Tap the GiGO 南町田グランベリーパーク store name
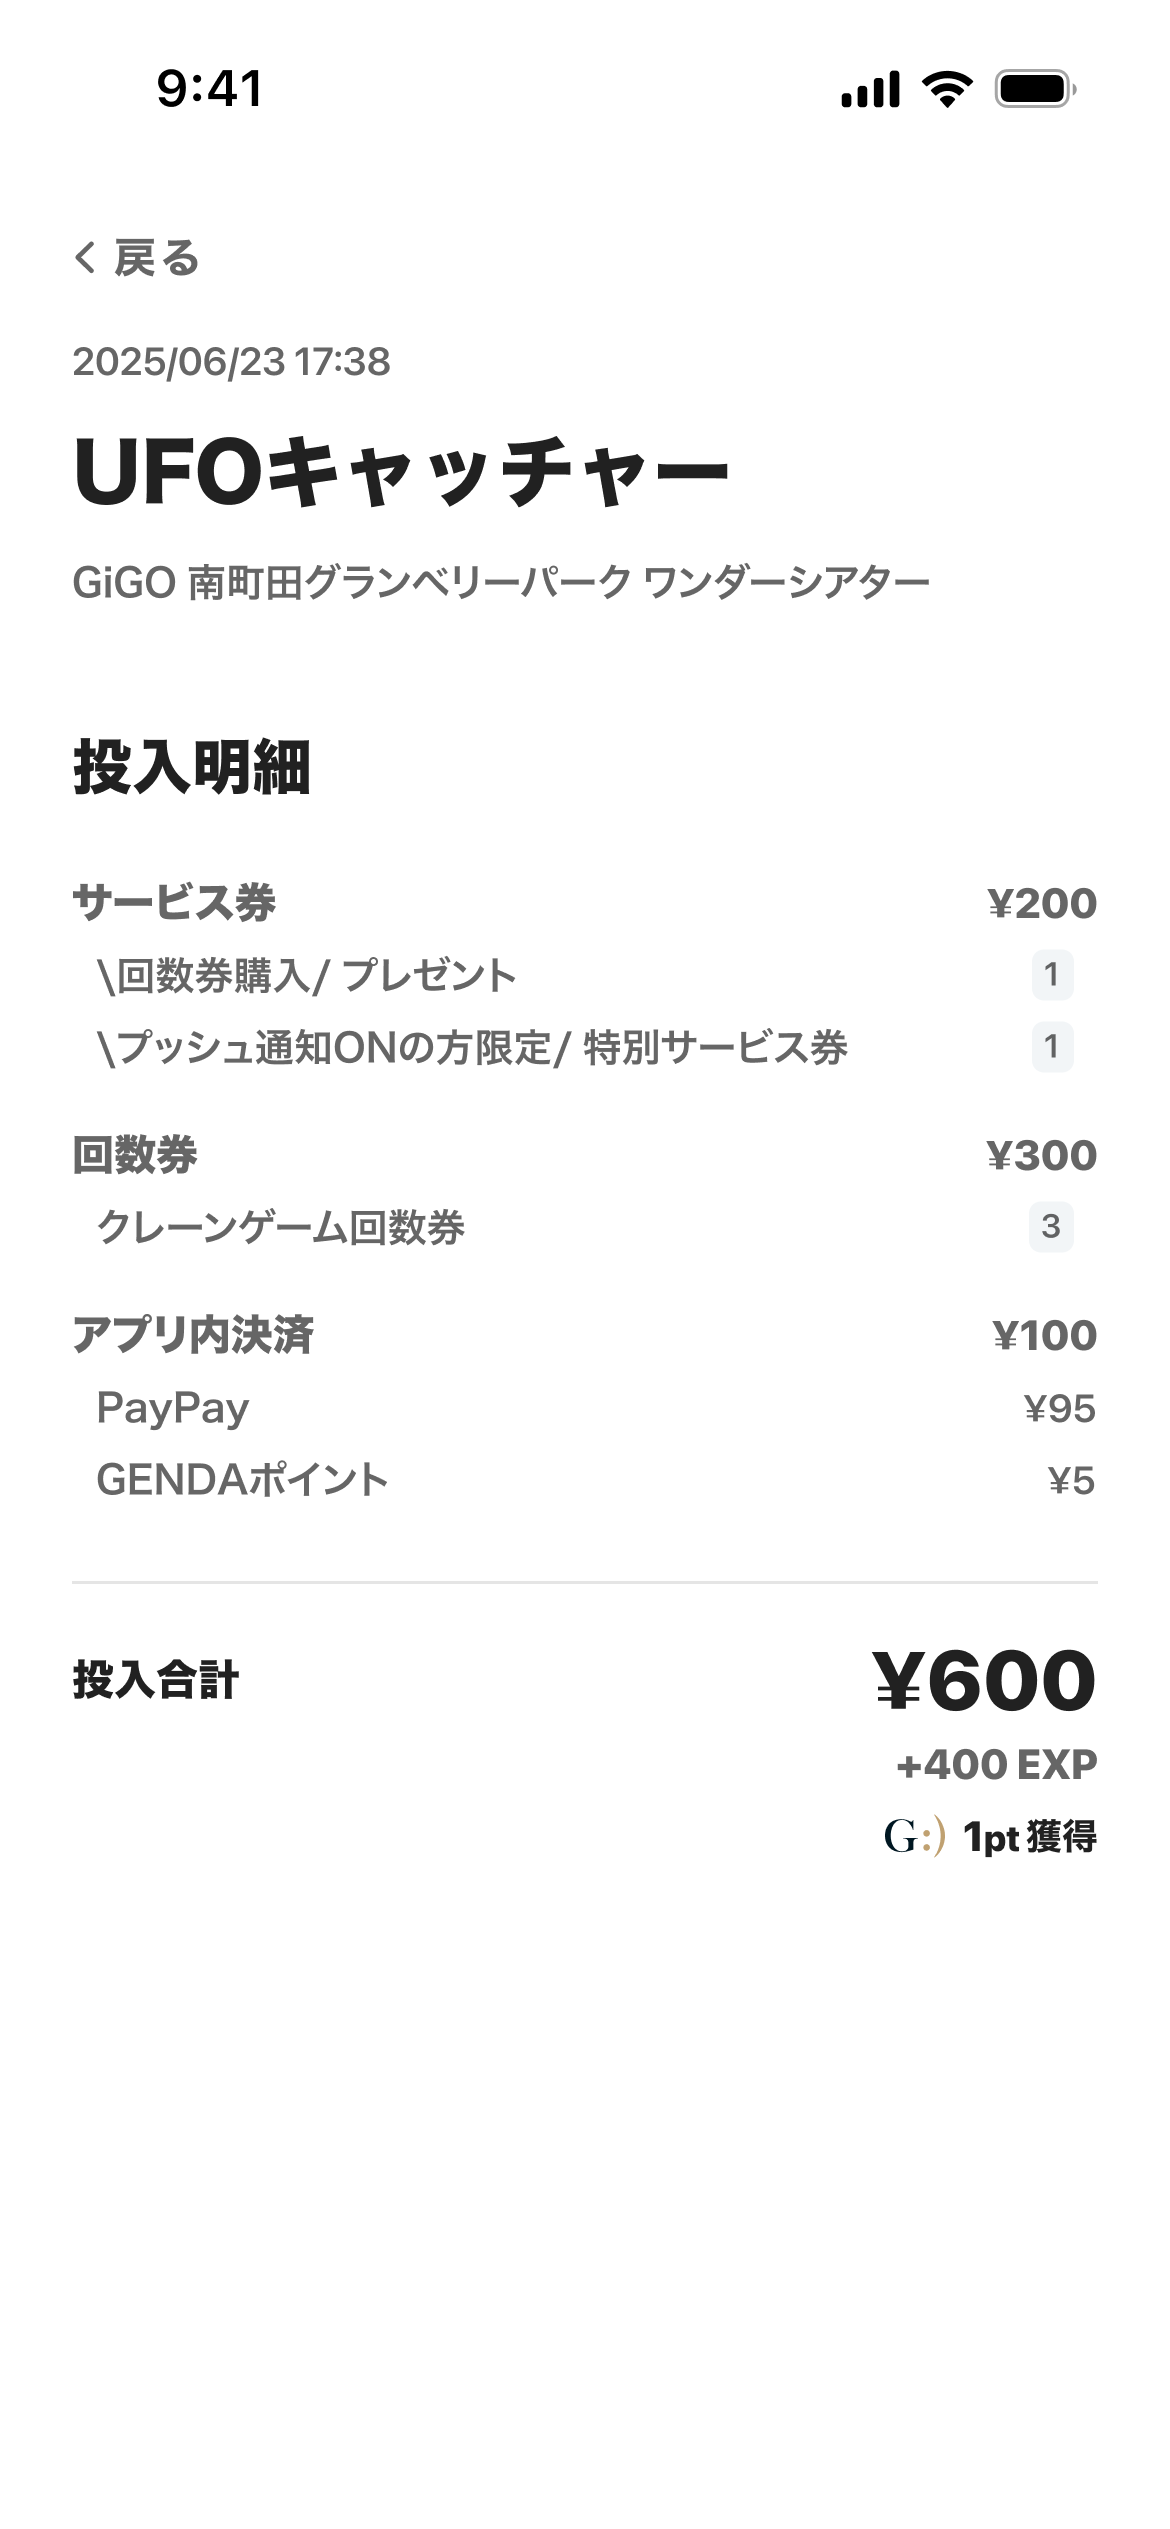1170x2529 pixels. pyautogui.click(x=500, y=582)
